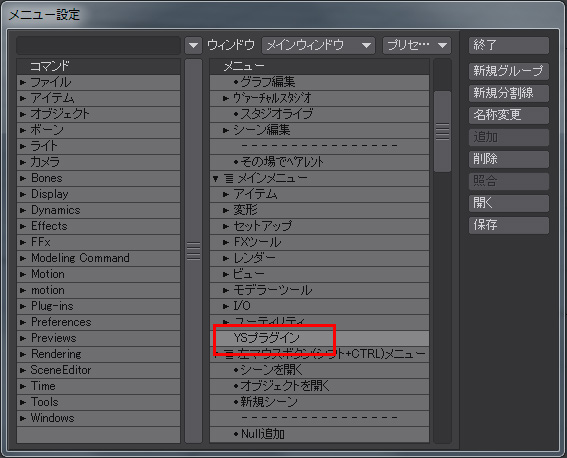
Task: Select the Null追加 menu entry
Action: point(319,434)
